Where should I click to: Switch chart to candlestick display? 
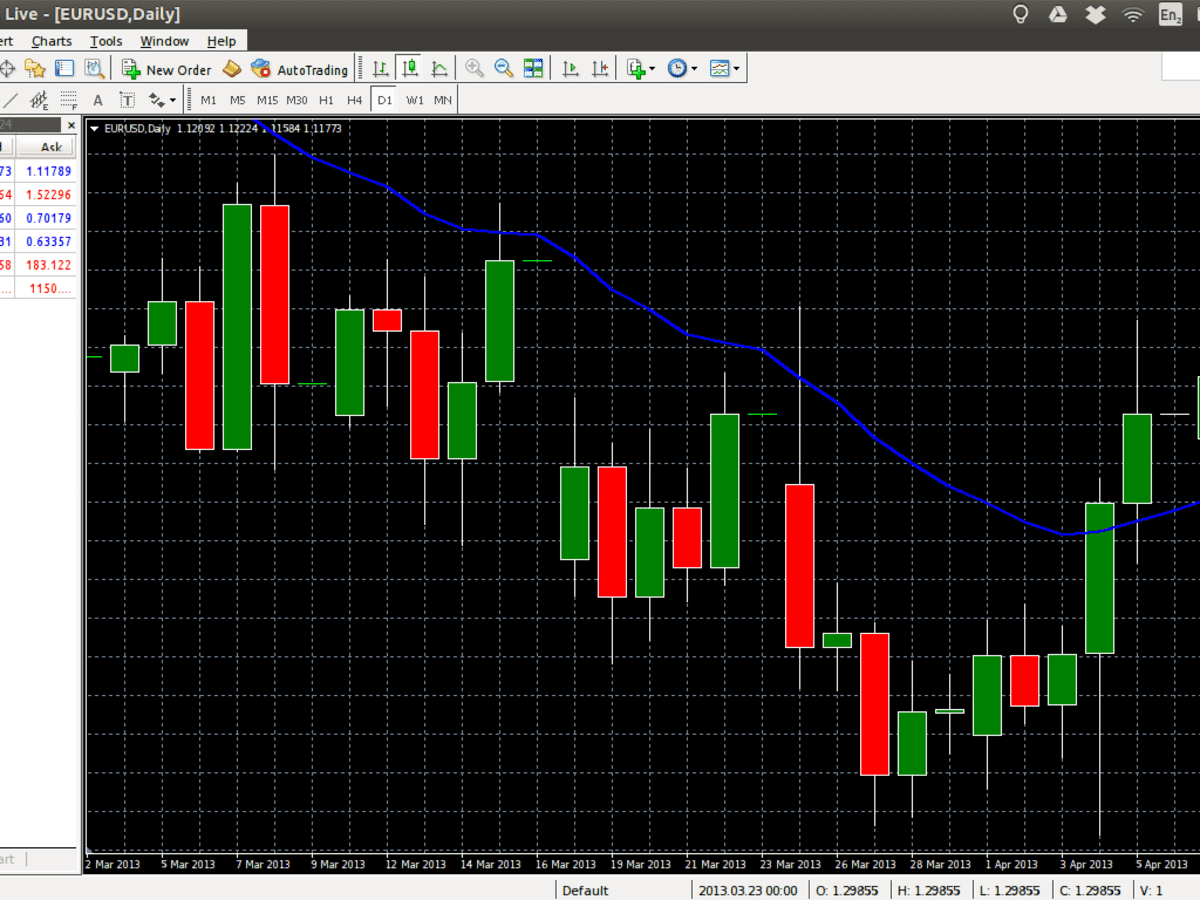(x=409, y=68)
